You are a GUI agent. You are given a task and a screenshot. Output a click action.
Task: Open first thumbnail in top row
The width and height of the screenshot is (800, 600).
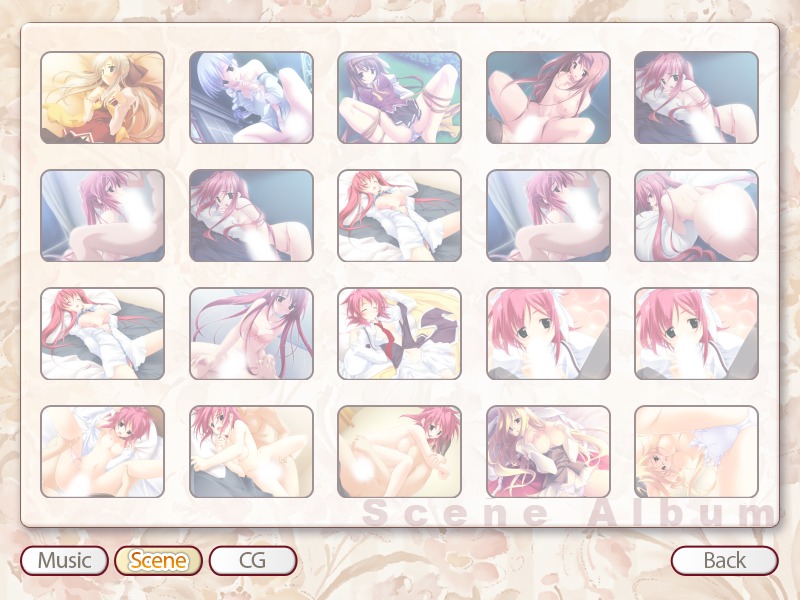103,97
